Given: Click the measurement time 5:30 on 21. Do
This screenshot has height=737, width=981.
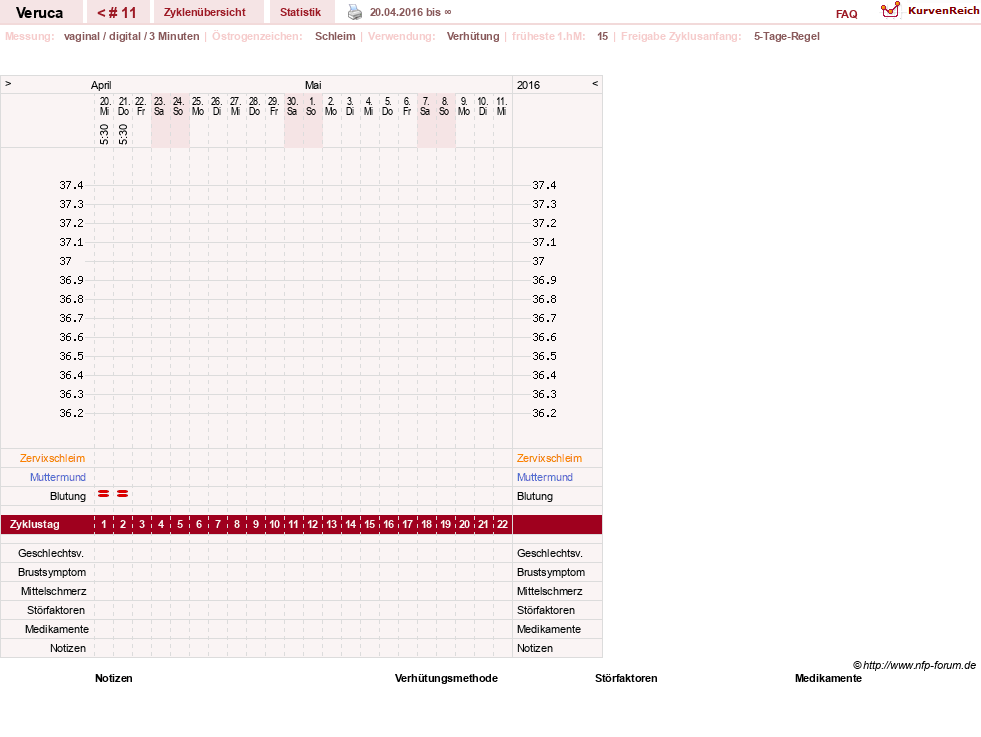Looking at the screenshot, I should click(x=123, y=134).
